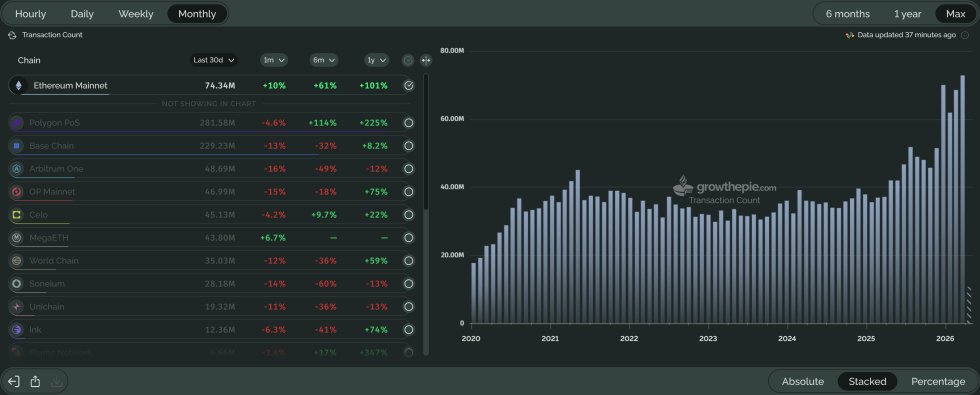Click the Ink +74% yearly change
Screen dimensions: 980x395
376,329
